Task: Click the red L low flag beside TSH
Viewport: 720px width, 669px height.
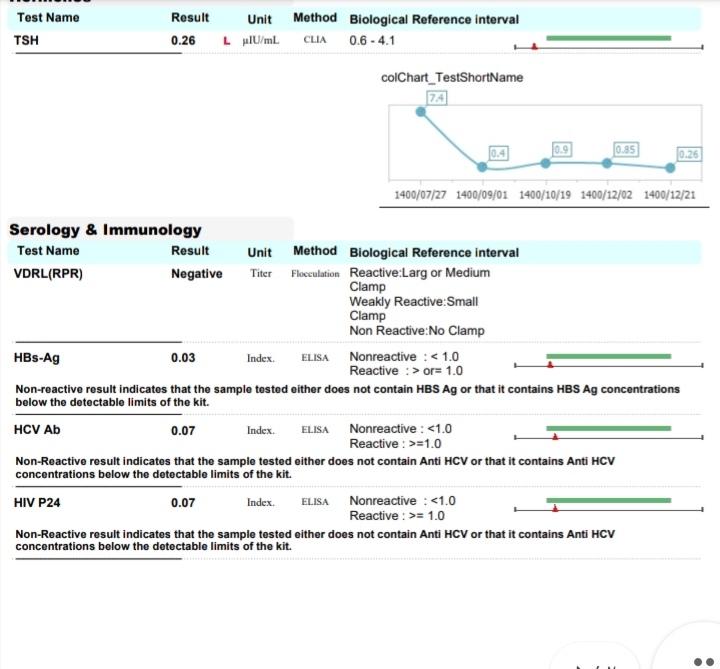Action: click(226, 41)
